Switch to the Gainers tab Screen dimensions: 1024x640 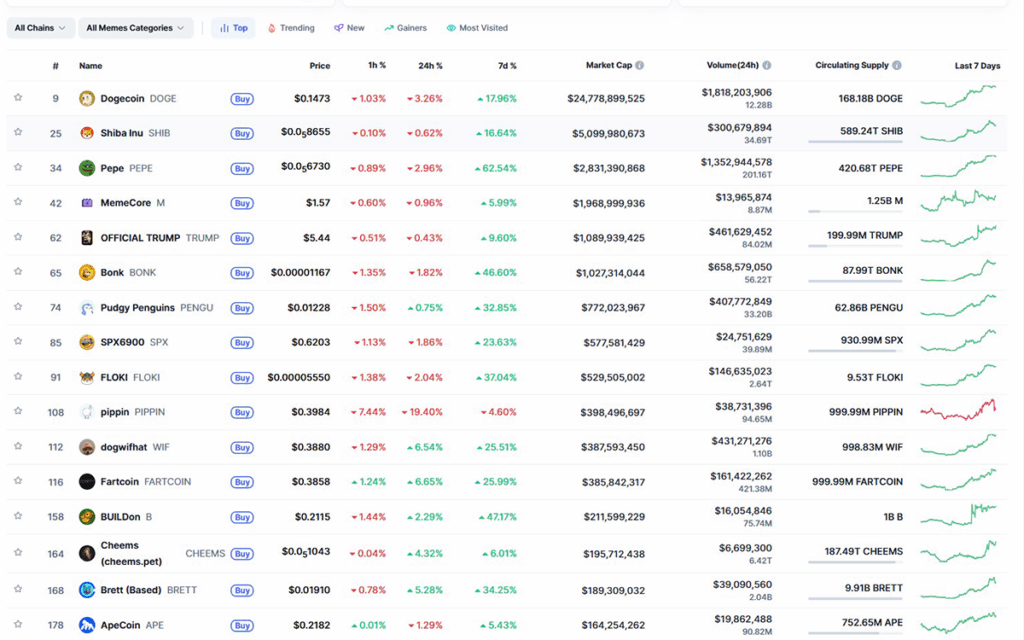406,28
